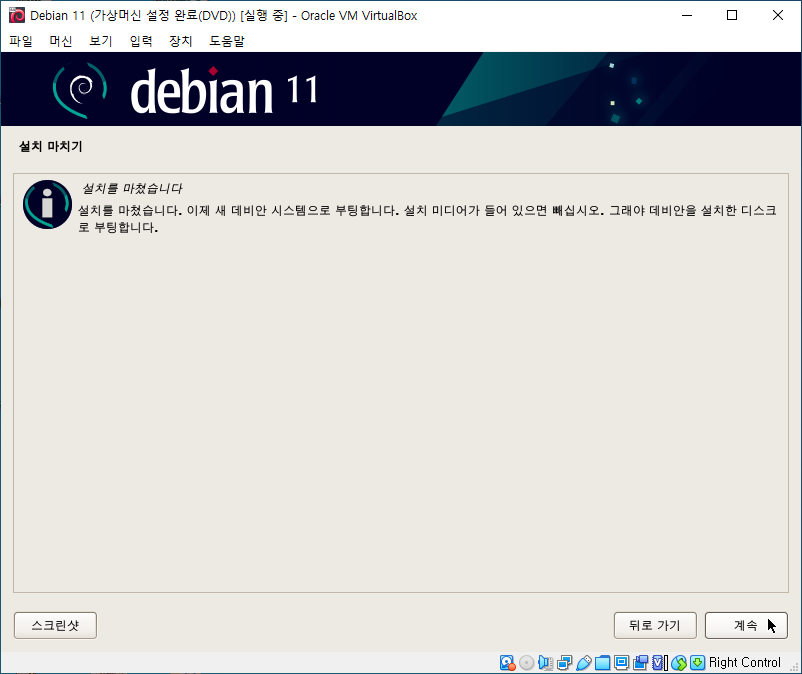This screenshot has height=674, width=802.
Task: Maximize the VirtualBox window
Action: click(x=732, y=15)
